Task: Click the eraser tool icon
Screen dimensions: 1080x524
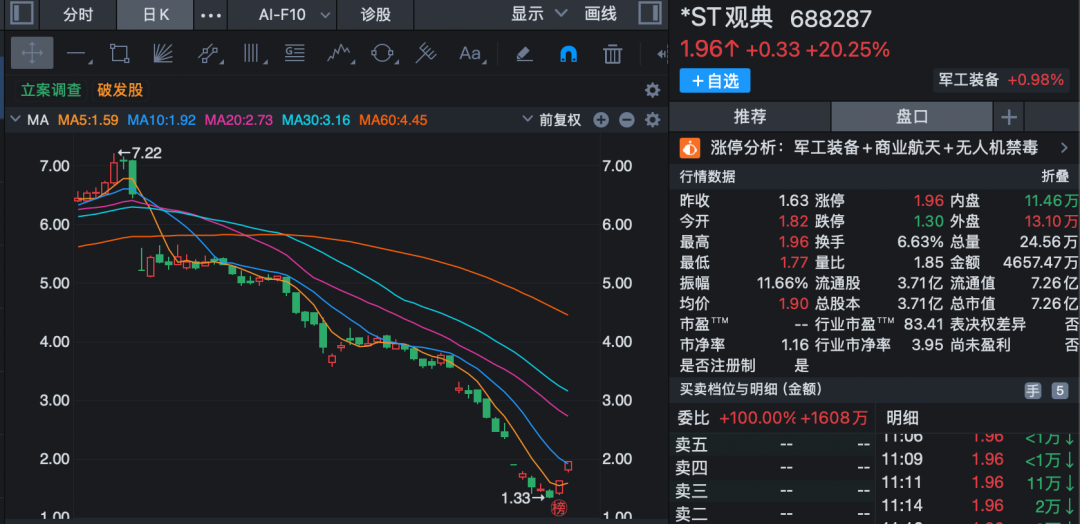Action: pyautogui.click(x=522, y=53)
